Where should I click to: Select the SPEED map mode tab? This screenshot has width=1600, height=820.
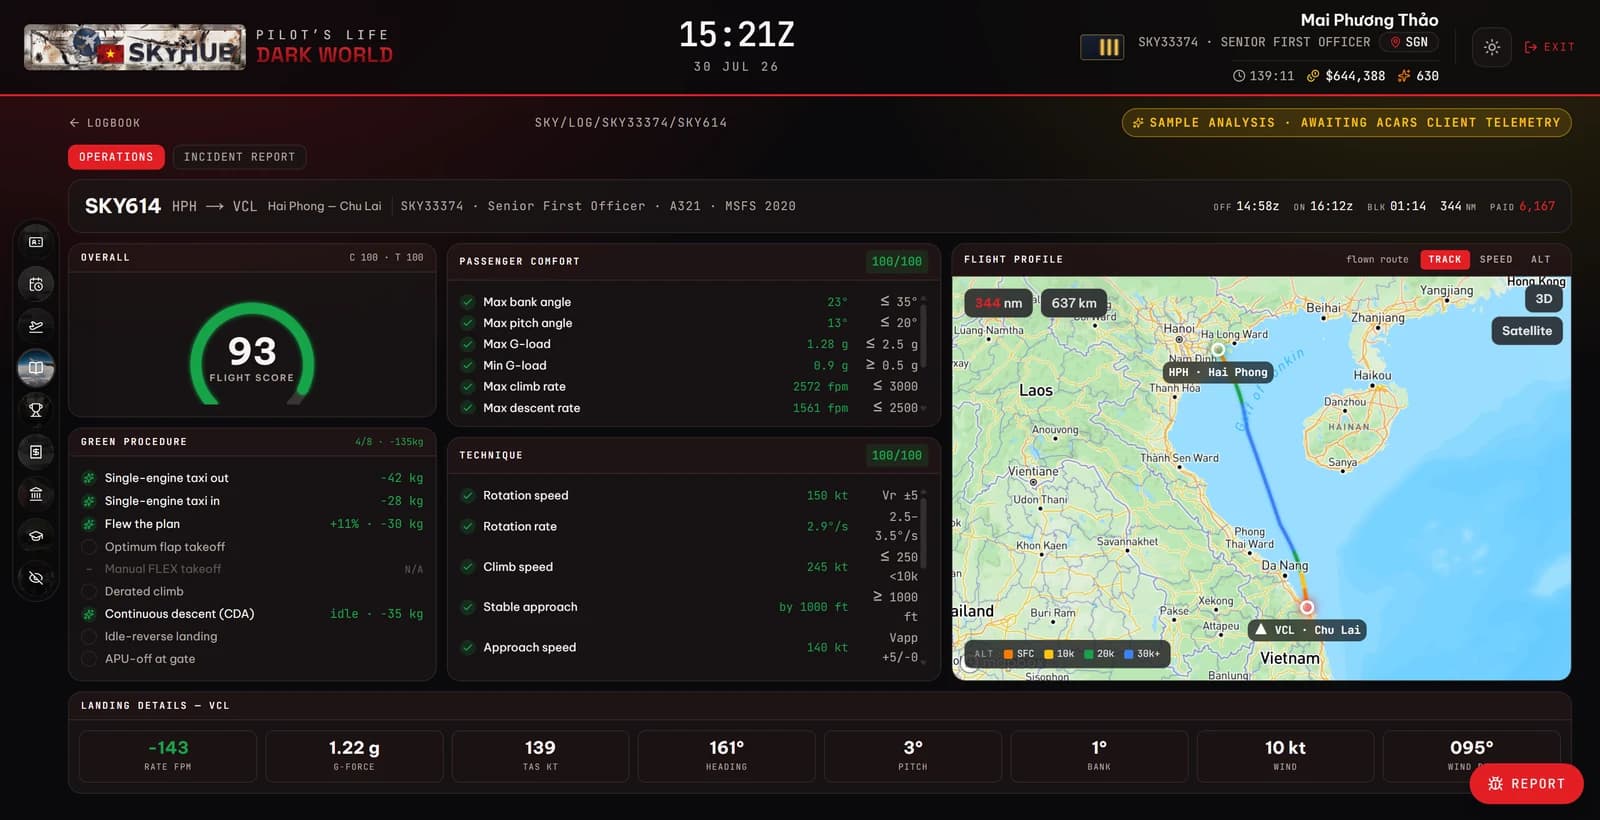click(1496, 259)
